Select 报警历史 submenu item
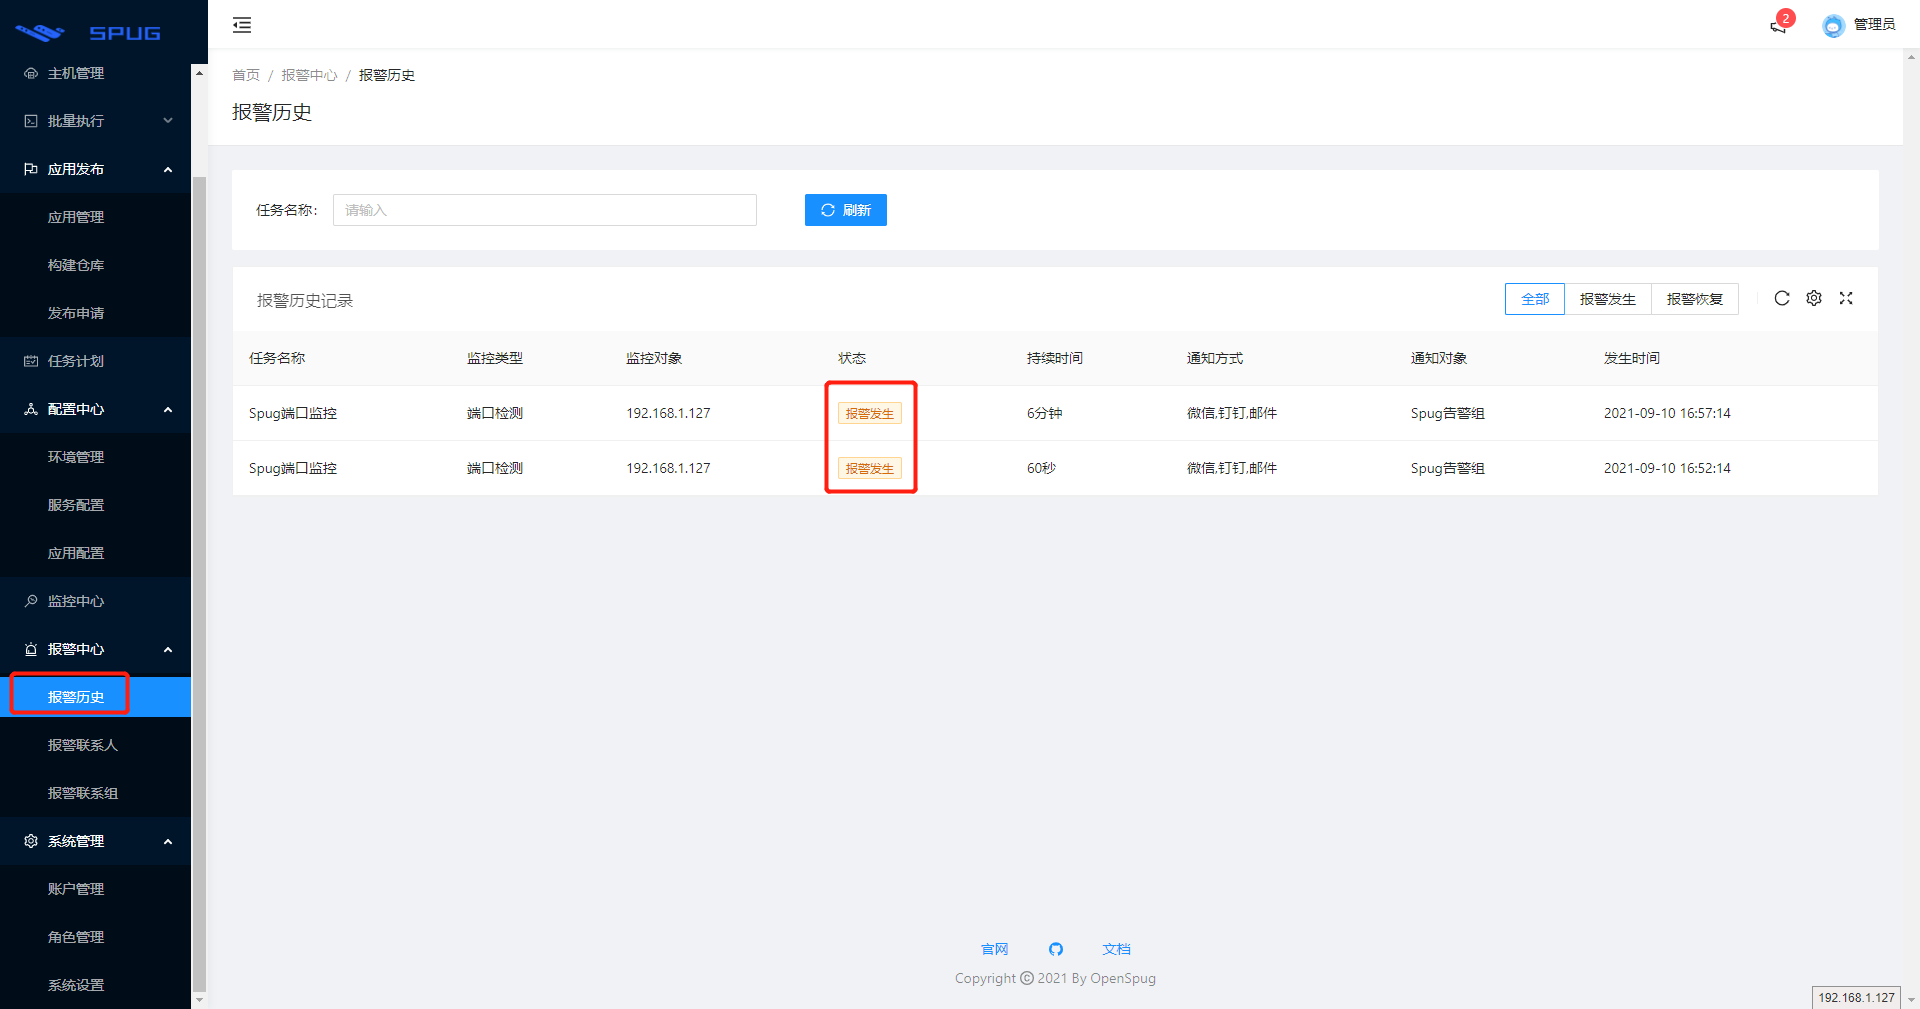Viewport: 1920px width, 1009px height. tap(95, 697)
